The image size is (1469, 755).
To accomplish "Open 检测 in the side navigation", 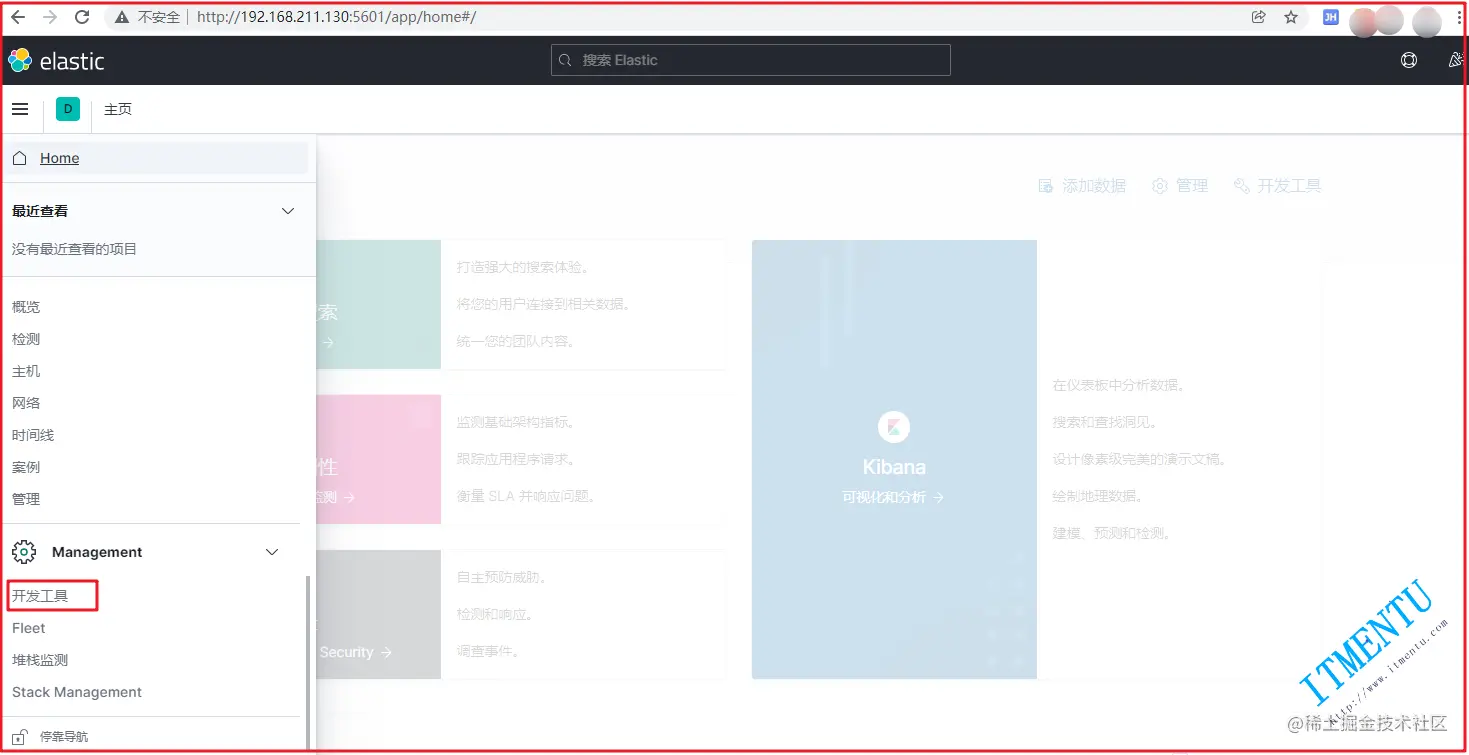I will click(26, 339).
